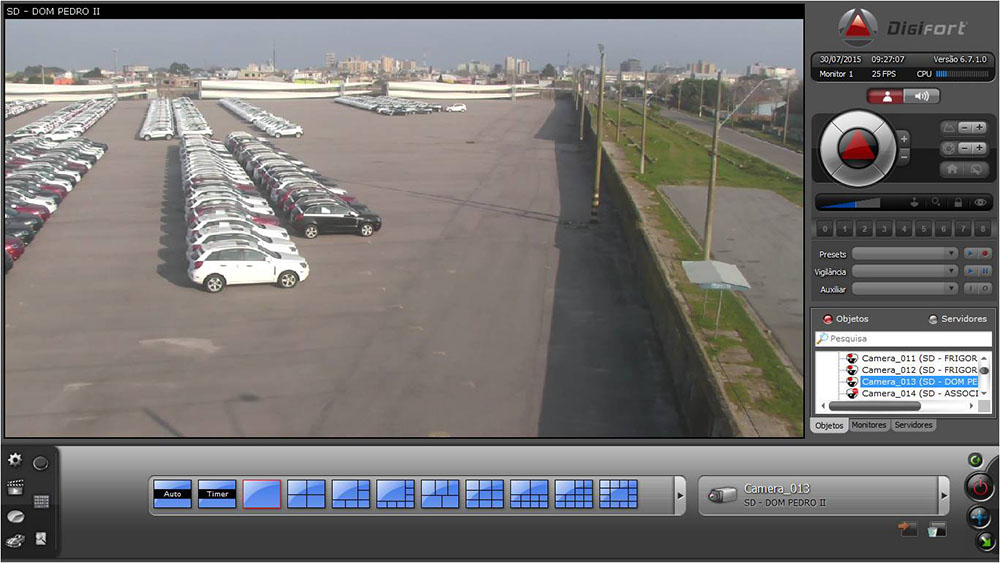Select the Servidores radio button
Screen dimensions: 1000x563
click(x=933, y=319)
